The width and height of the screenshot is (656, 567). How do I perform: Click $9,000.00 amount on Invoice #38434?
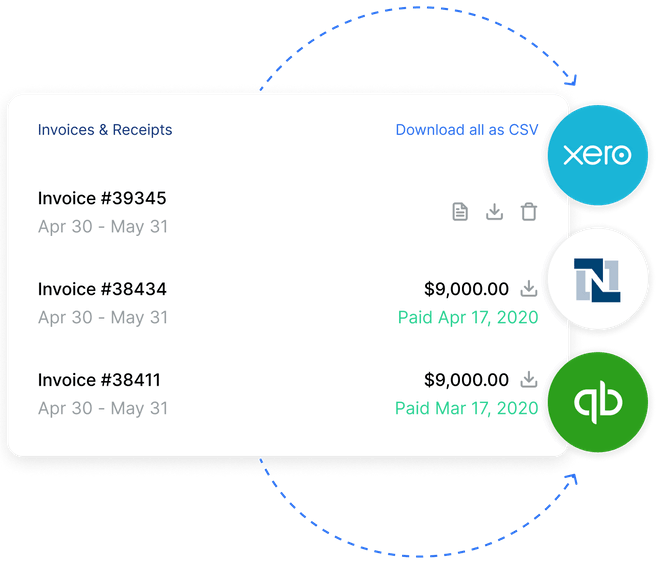466,289
